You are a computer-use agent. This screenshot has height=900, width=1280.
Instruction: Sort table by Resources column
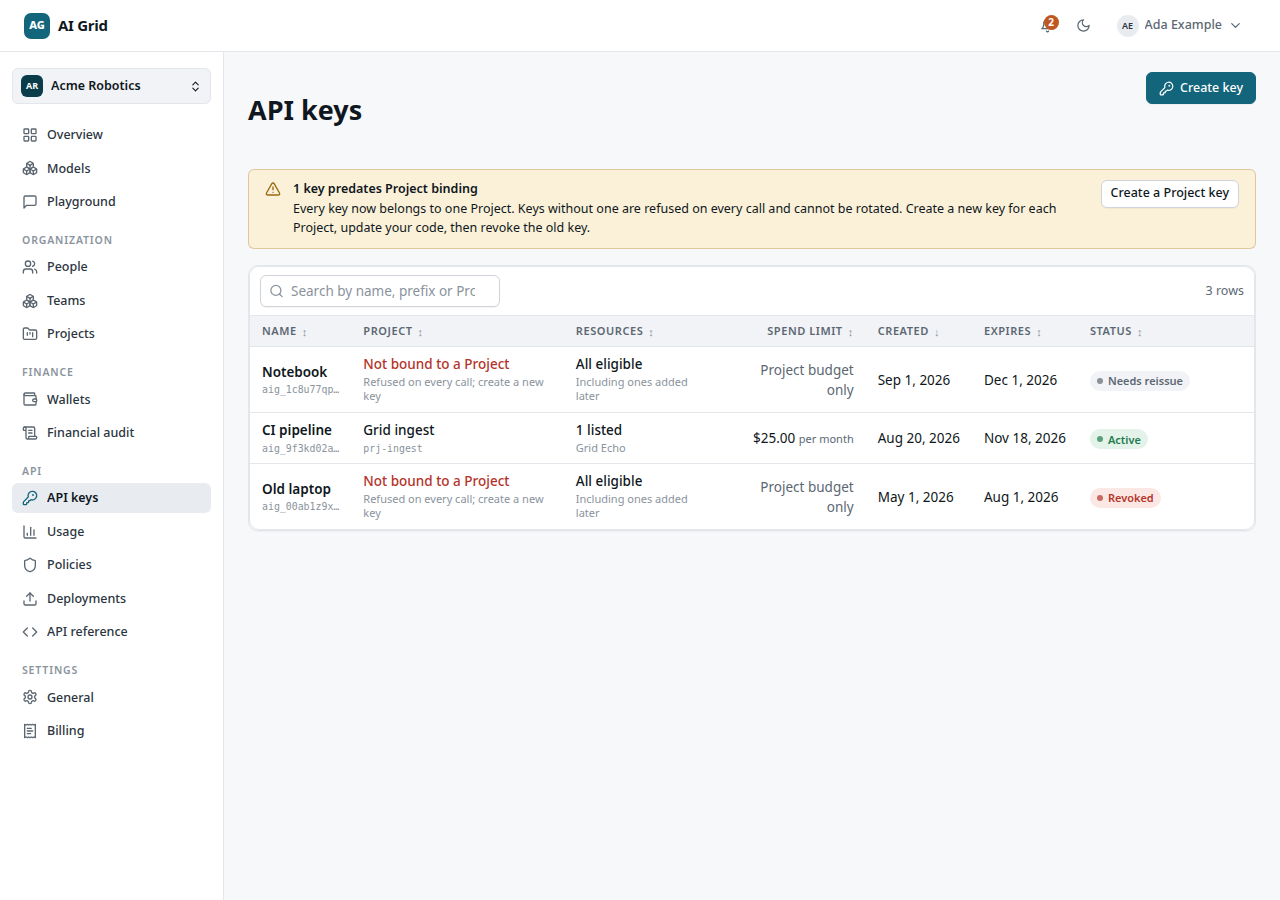615,332
